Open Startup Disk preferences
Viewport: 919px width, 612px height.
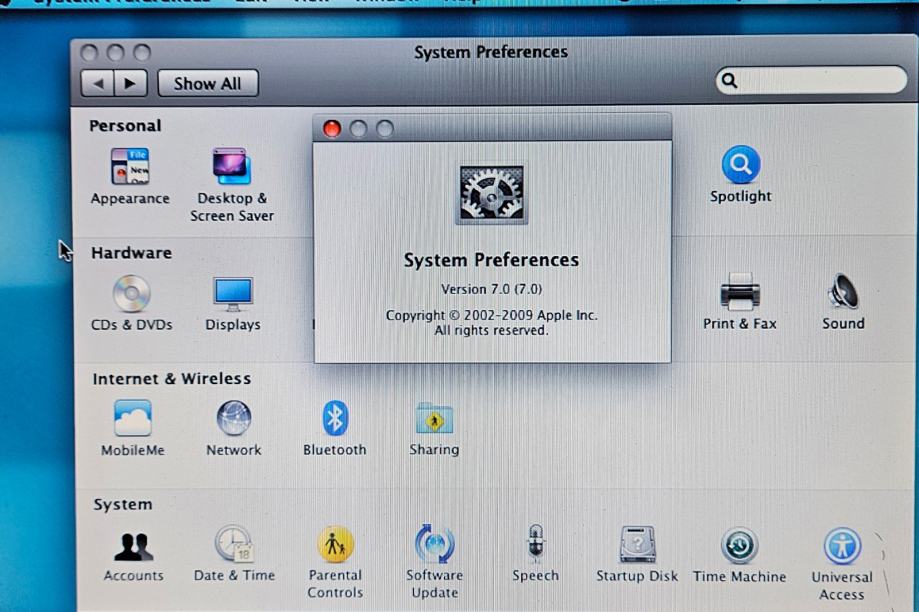[x=637, y=554]
